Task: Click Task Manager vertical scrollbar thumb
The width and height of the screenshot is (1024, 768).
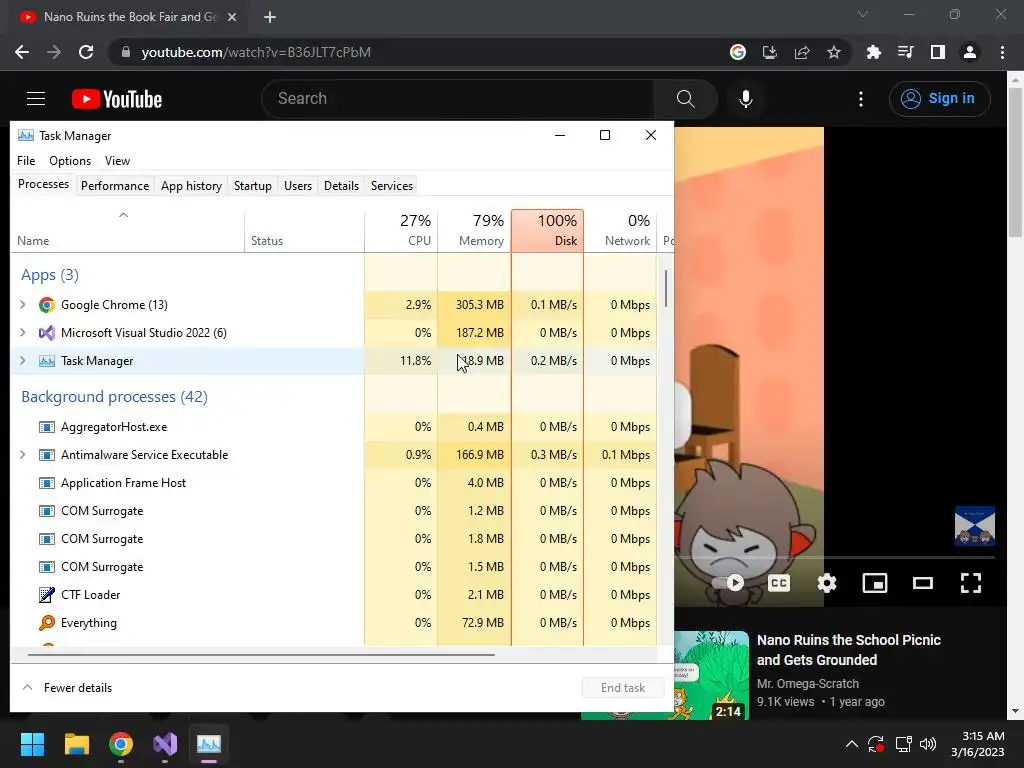Action: click(665, 288)
